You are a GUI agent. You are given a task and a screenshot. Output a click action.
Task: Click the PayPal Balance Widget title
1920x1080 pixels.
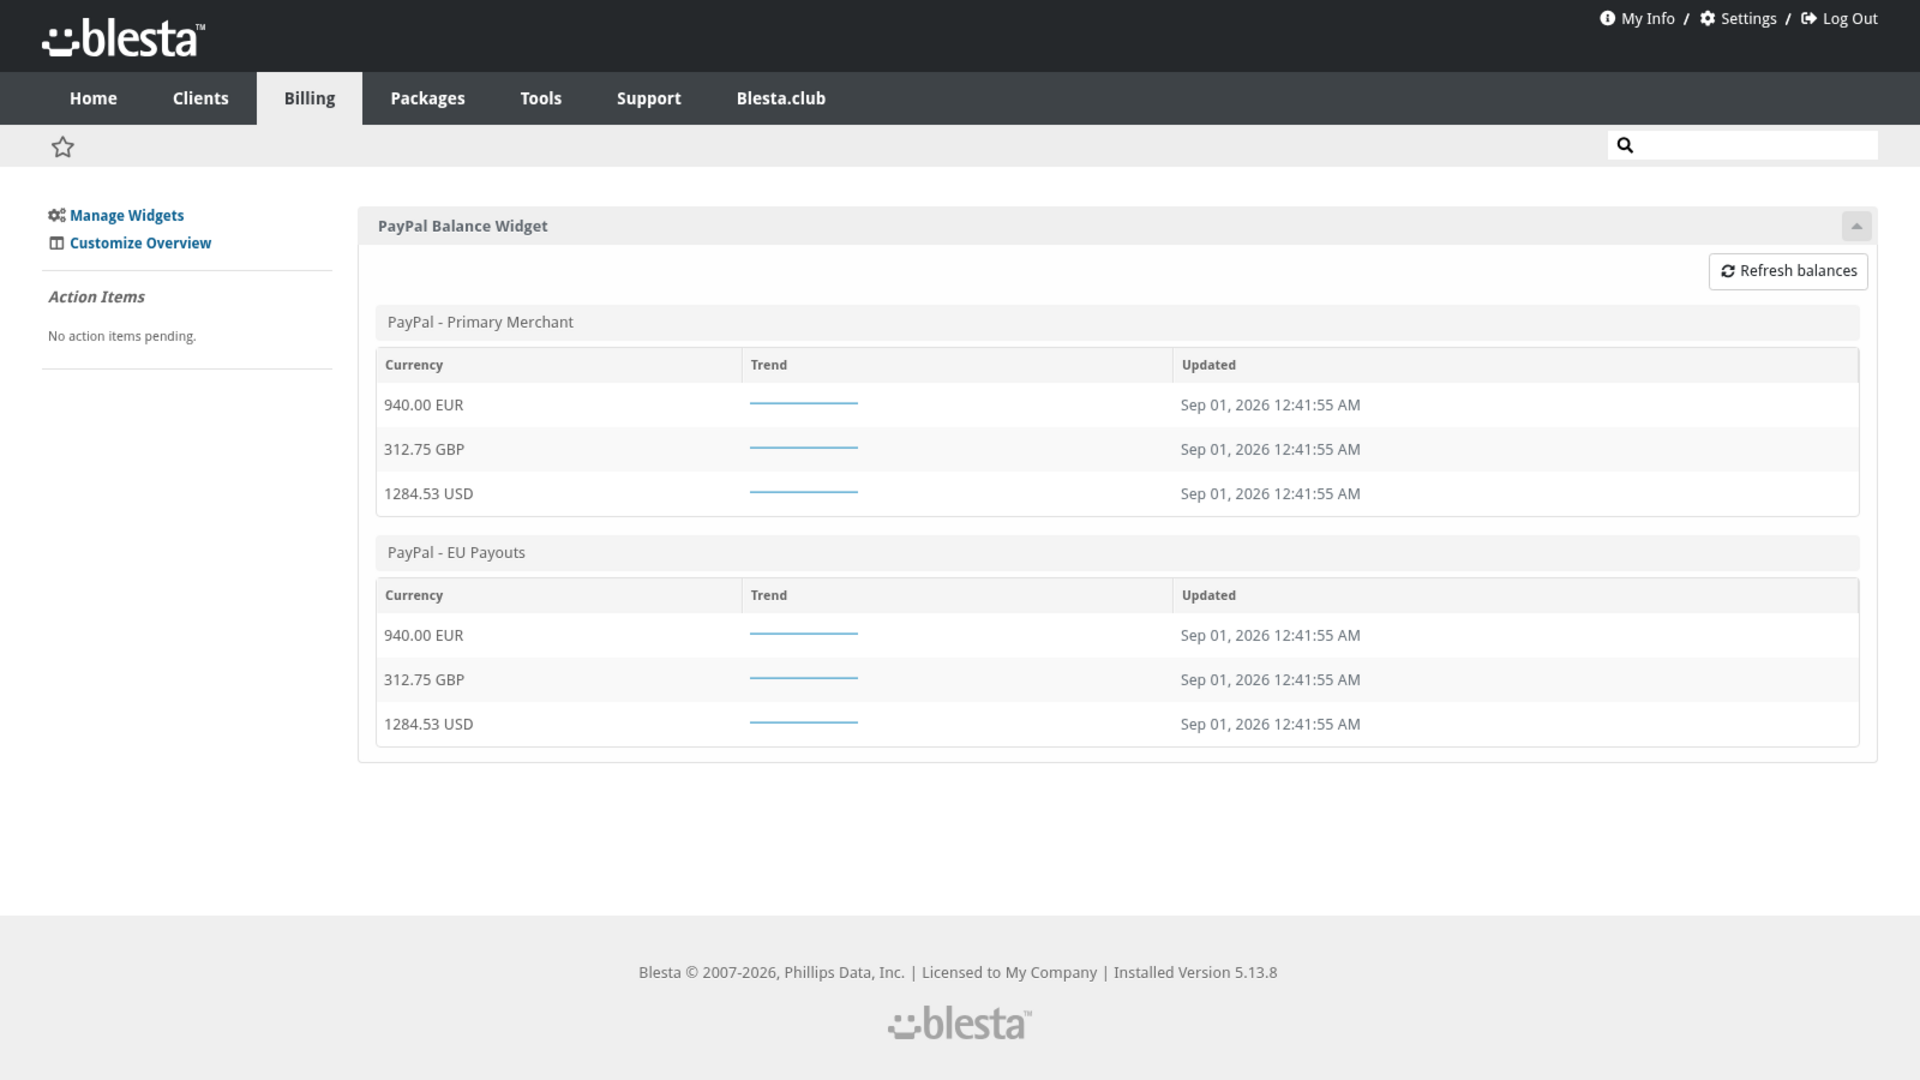(x=462, y=226)
